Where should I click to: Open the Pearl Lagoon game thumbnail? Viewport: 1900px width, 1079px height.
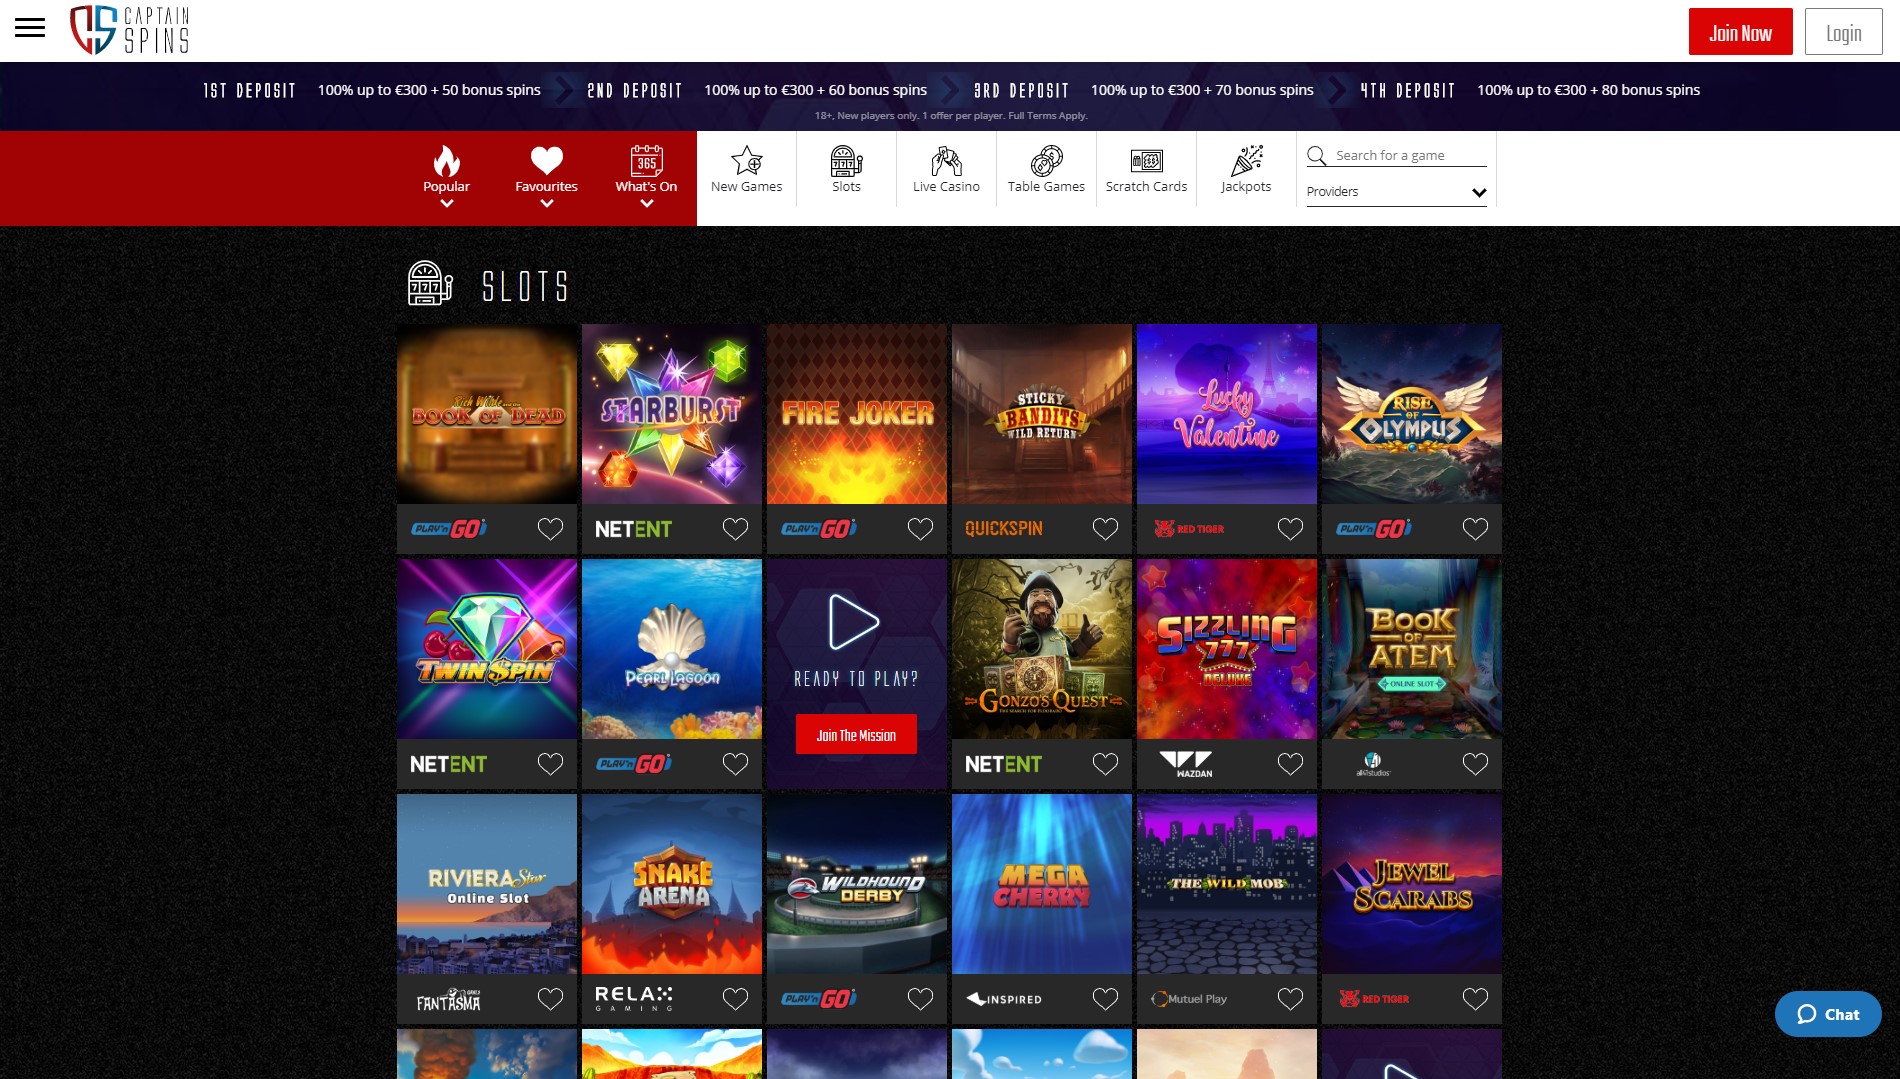672,649
